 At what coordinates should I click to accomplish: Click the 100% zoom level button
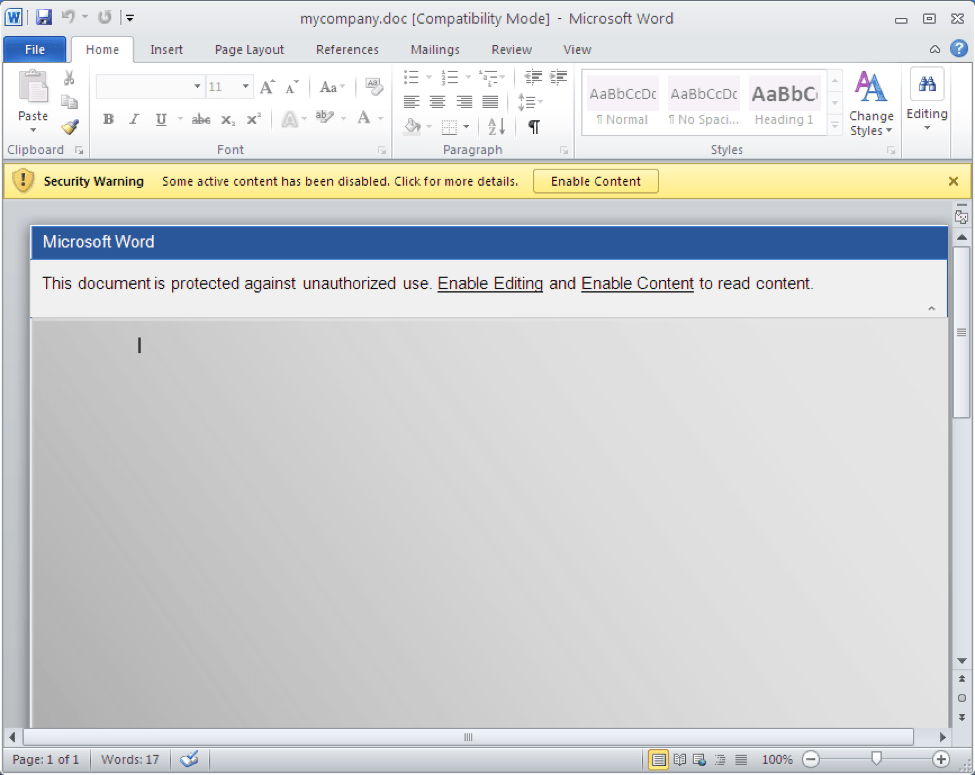(x=777, y=759)
